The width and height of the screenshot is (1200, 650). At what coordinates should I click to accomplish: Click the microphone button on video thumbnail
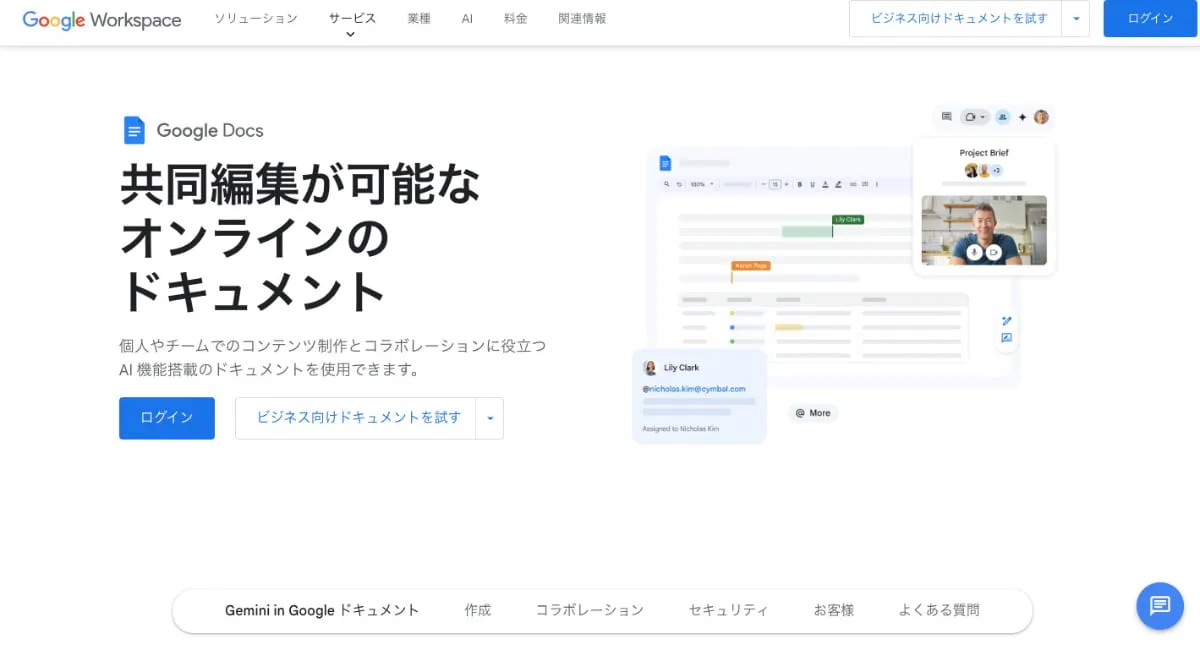pyautogui.click(x=974, y=252)
